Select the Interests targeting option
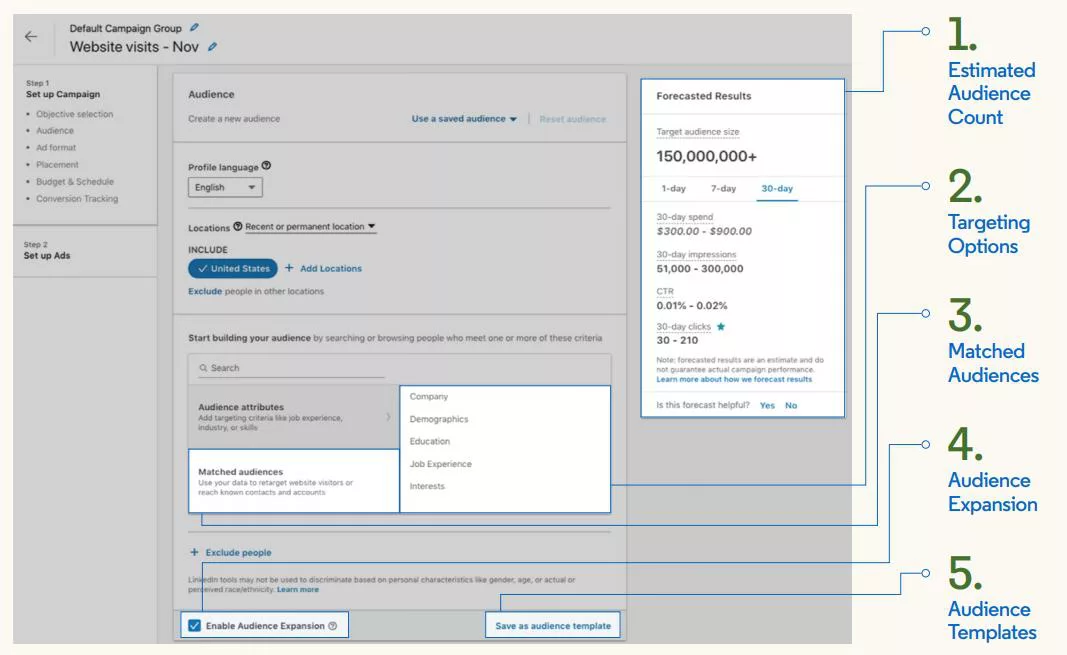The height and width of the screenshot is (655, 1067). point(427,486)
